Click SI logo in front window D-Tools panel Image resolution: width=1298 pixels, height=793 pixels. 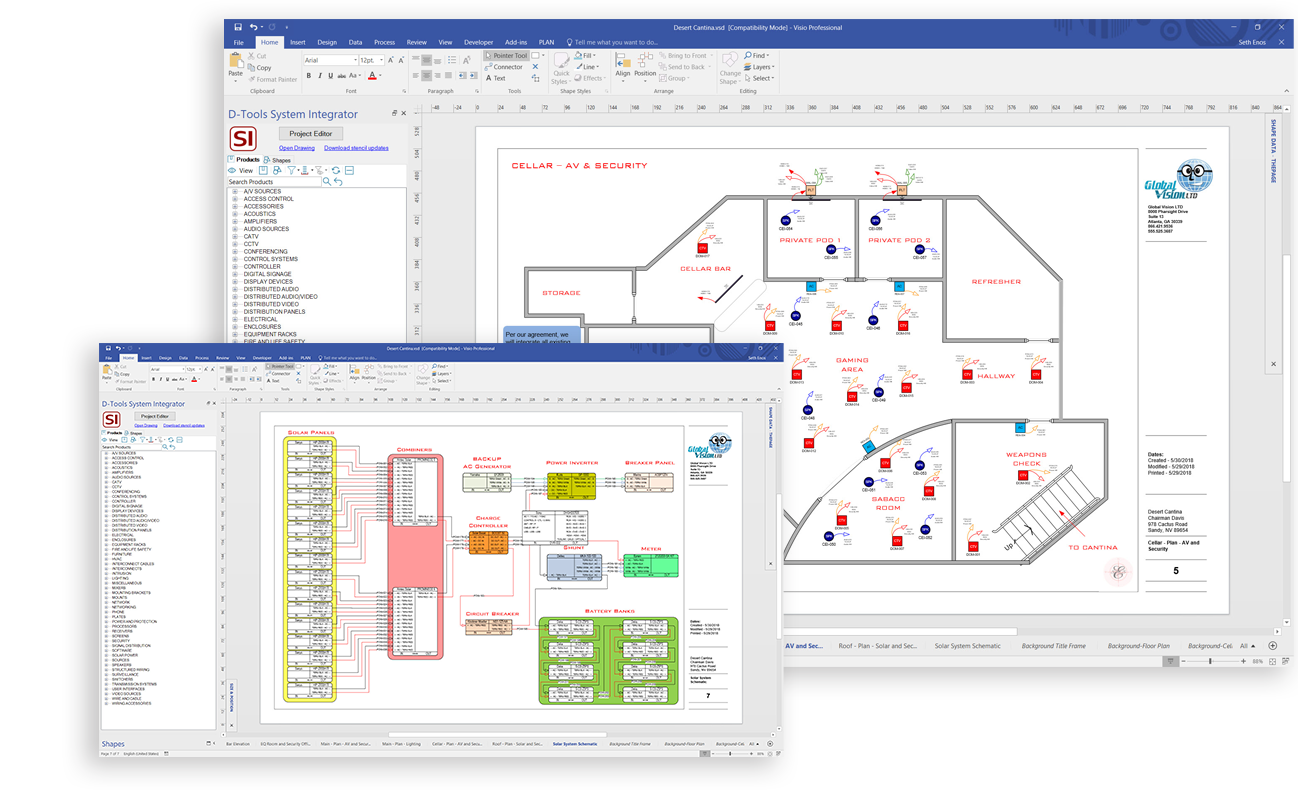pyautogui.click(x=111, y=419)
